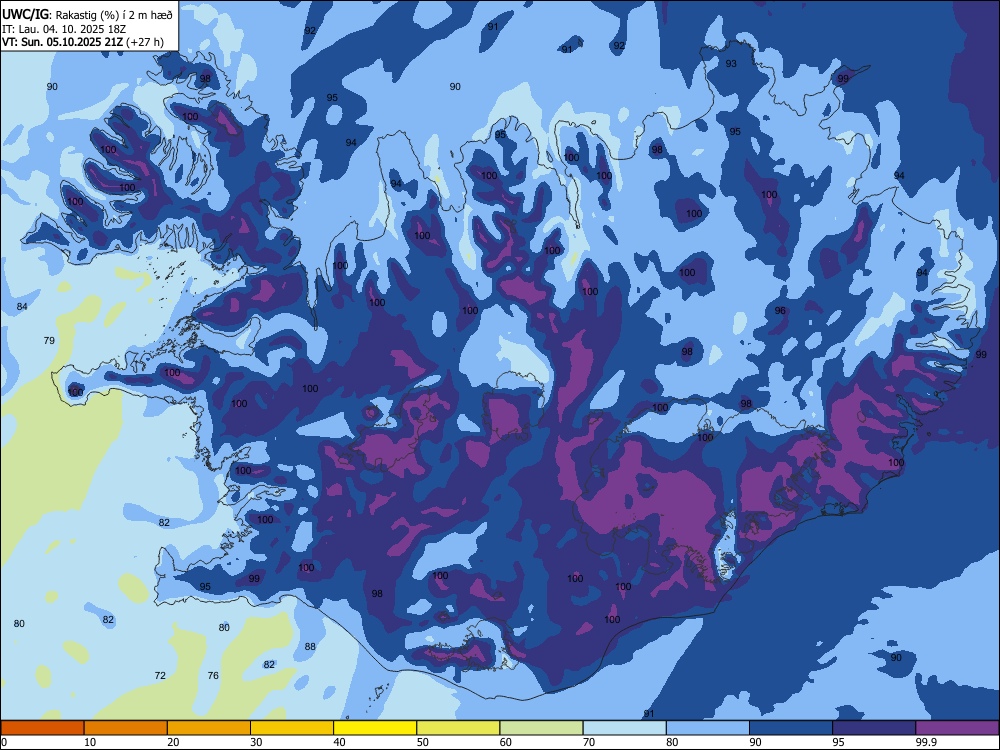Choose the medium blue 90–95 legend swatch
Screen dimensions: 1000x750
(x=791, y=728)
